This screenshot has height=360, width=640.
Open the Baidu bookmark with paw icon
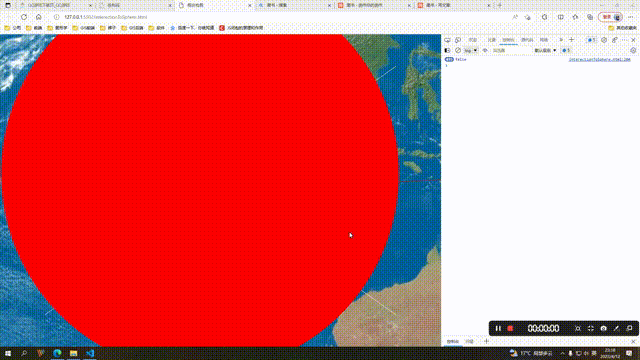[192, 28]
